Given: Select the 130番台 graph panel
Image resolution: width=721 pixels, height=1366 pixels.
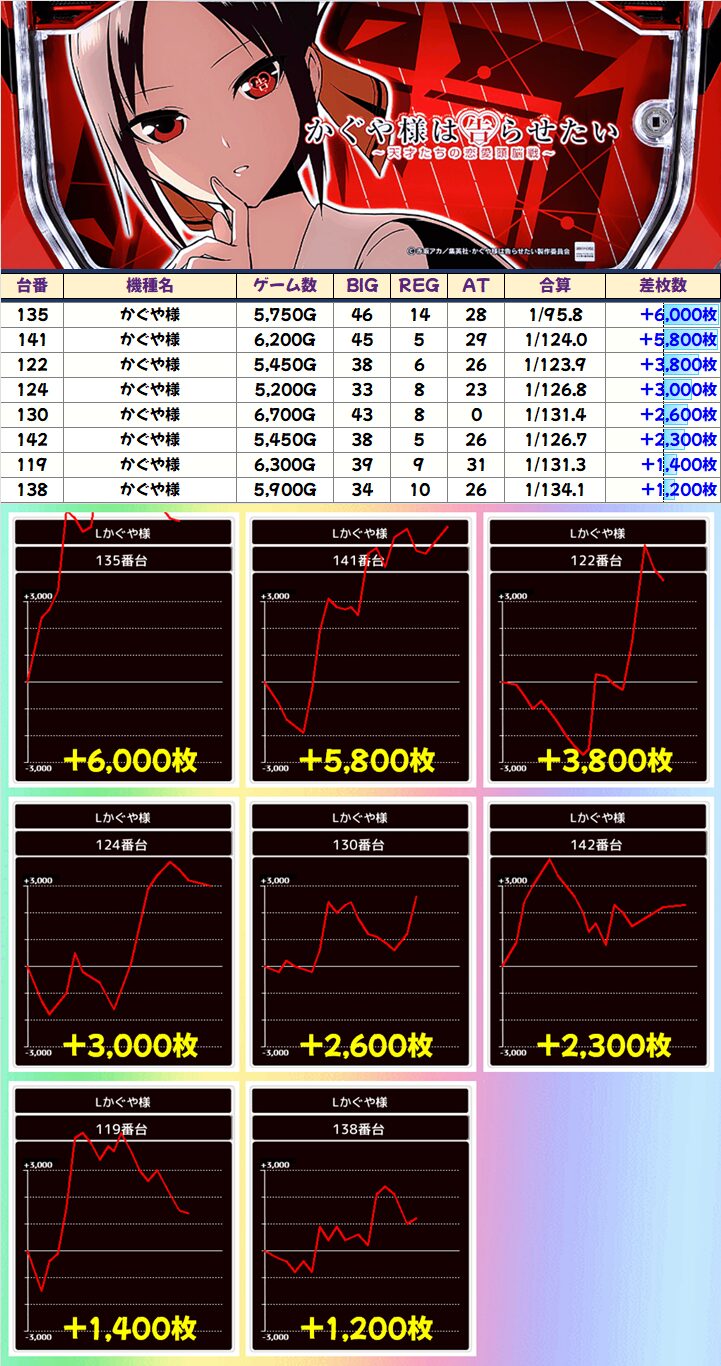Looking at the screenshot, I should pos(360,935).
